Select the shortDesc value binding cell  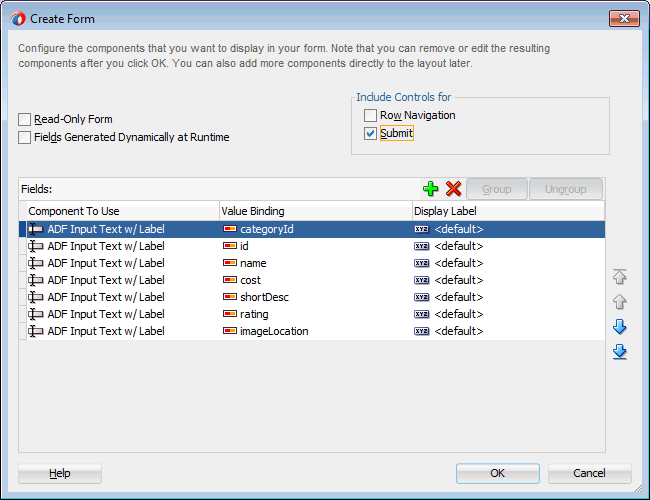tap(316, 297)
